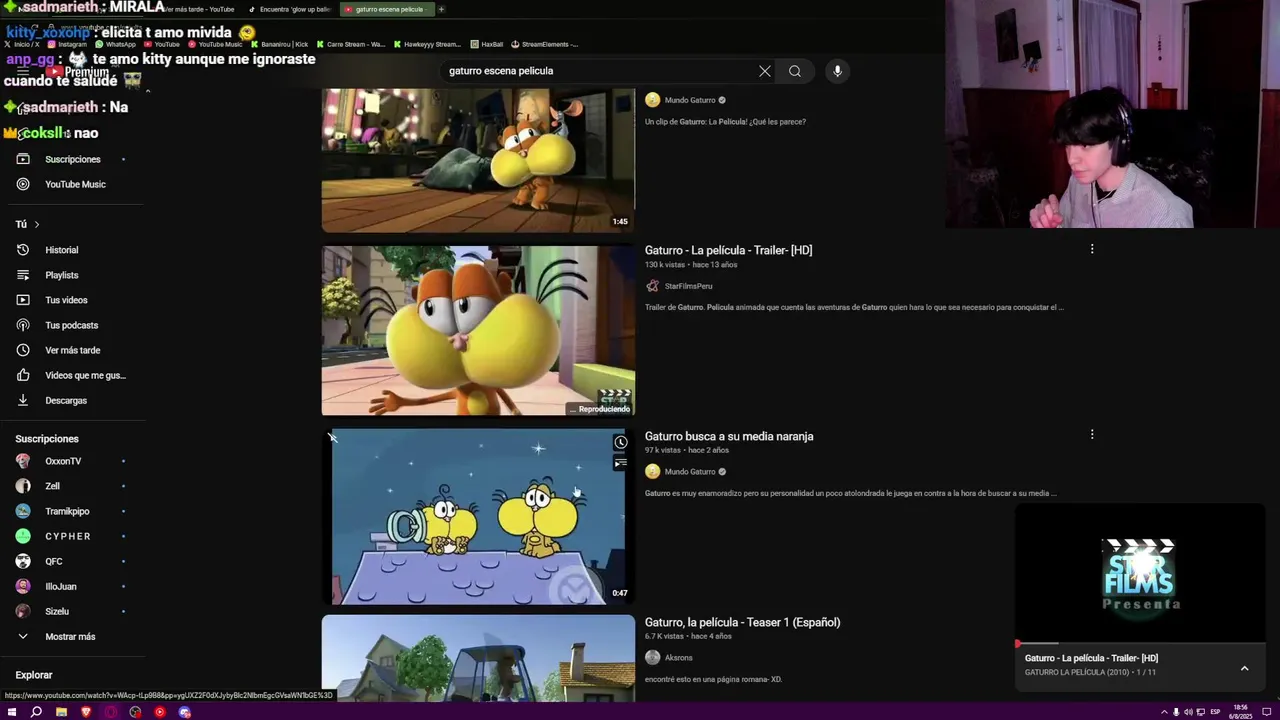Open the Windows Start menu
Screen dimensions: 1280x720
[x=12, y=712]
